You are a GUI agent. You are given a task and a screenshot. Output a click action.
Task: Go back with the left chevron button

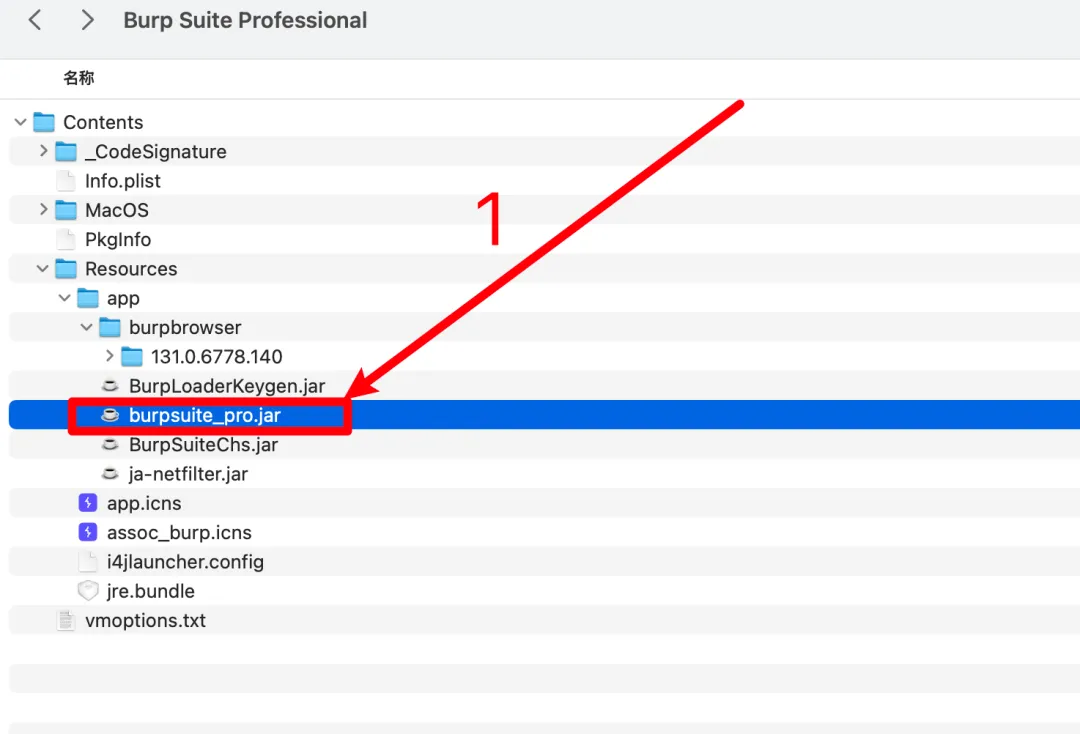pyautogui.click(x=35, y=20)
